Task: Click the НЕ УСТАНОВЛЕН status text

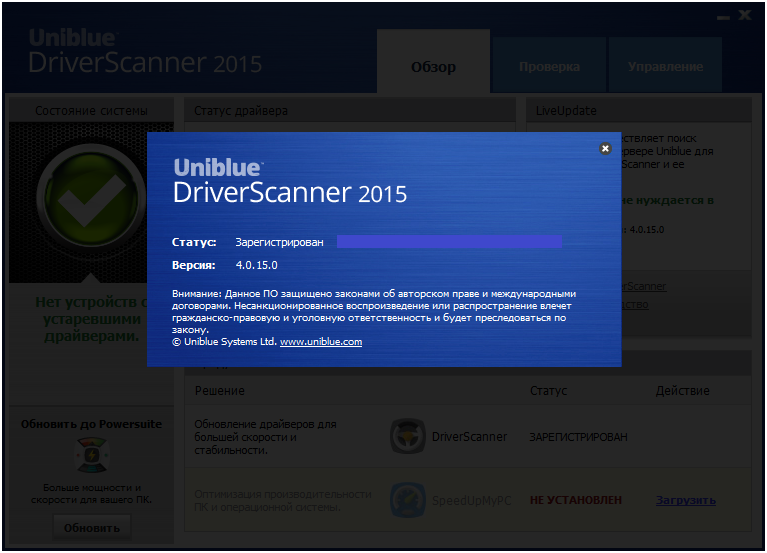Action: tap(576, 500)
